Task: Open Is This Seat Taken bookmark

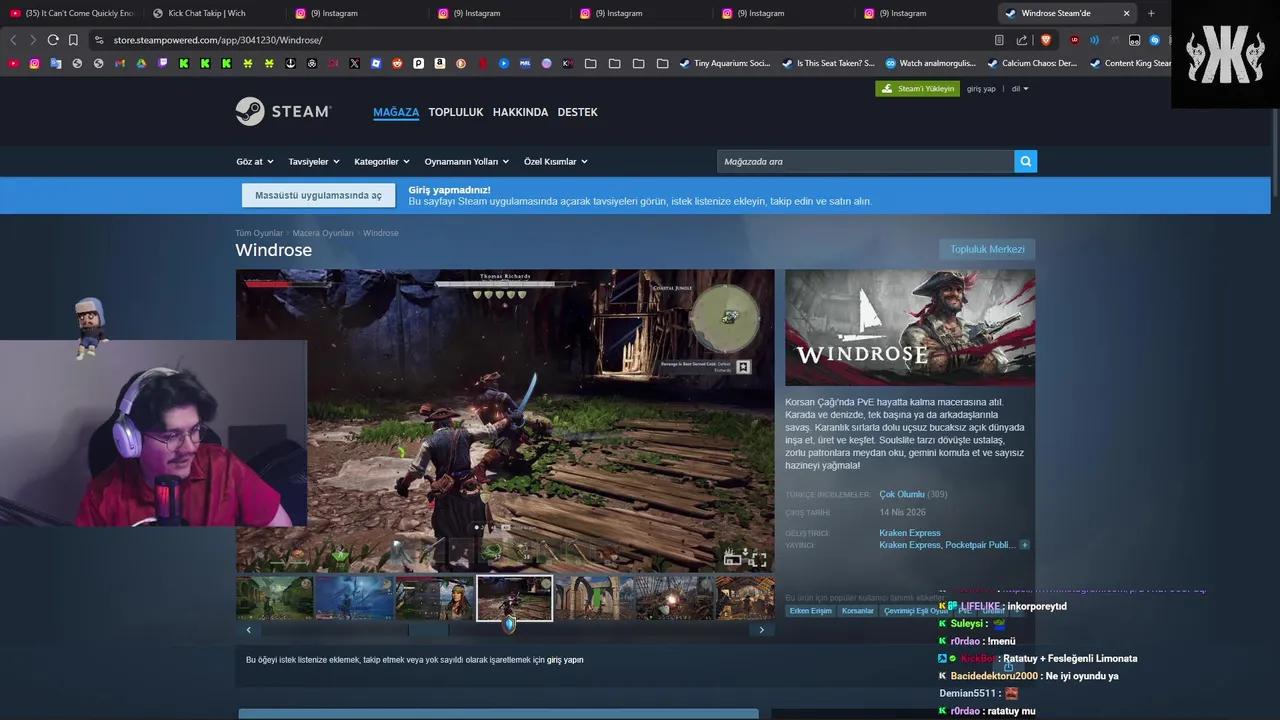Action: [828, 63]
